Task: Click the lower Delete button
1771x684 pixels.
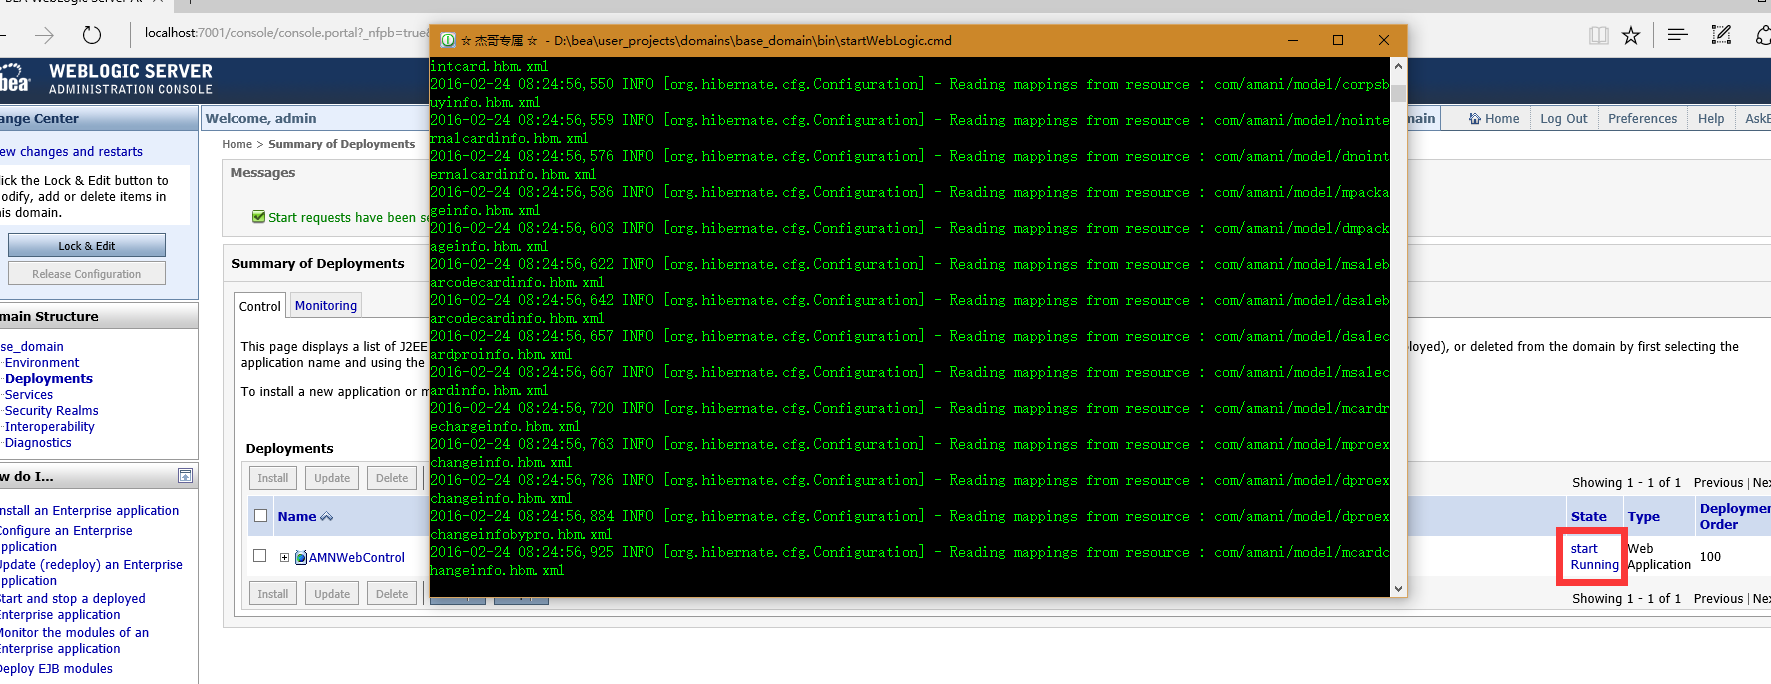Action: point(392,593)
